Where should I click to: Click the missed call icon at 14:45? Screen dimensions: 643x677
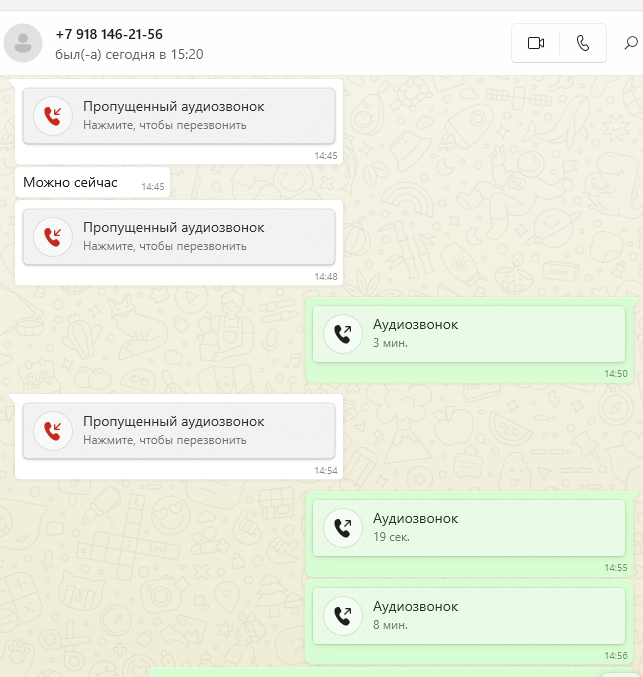(x=53, y=116)
